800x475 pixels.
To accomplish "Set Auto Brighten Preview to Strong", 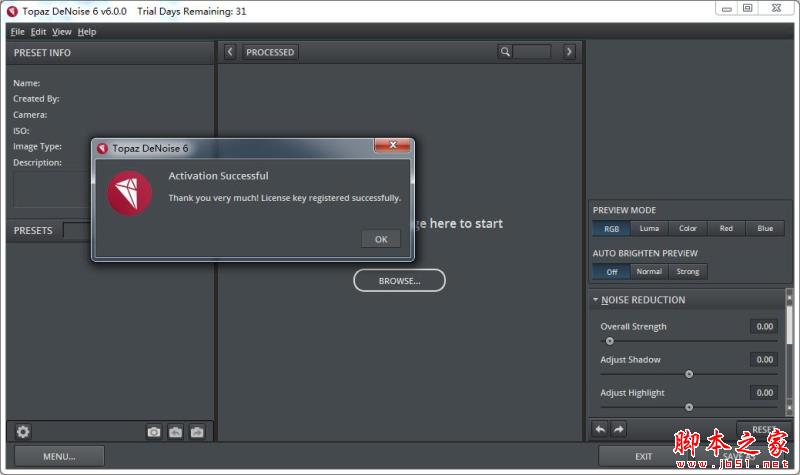I will (x=688, y=272).
